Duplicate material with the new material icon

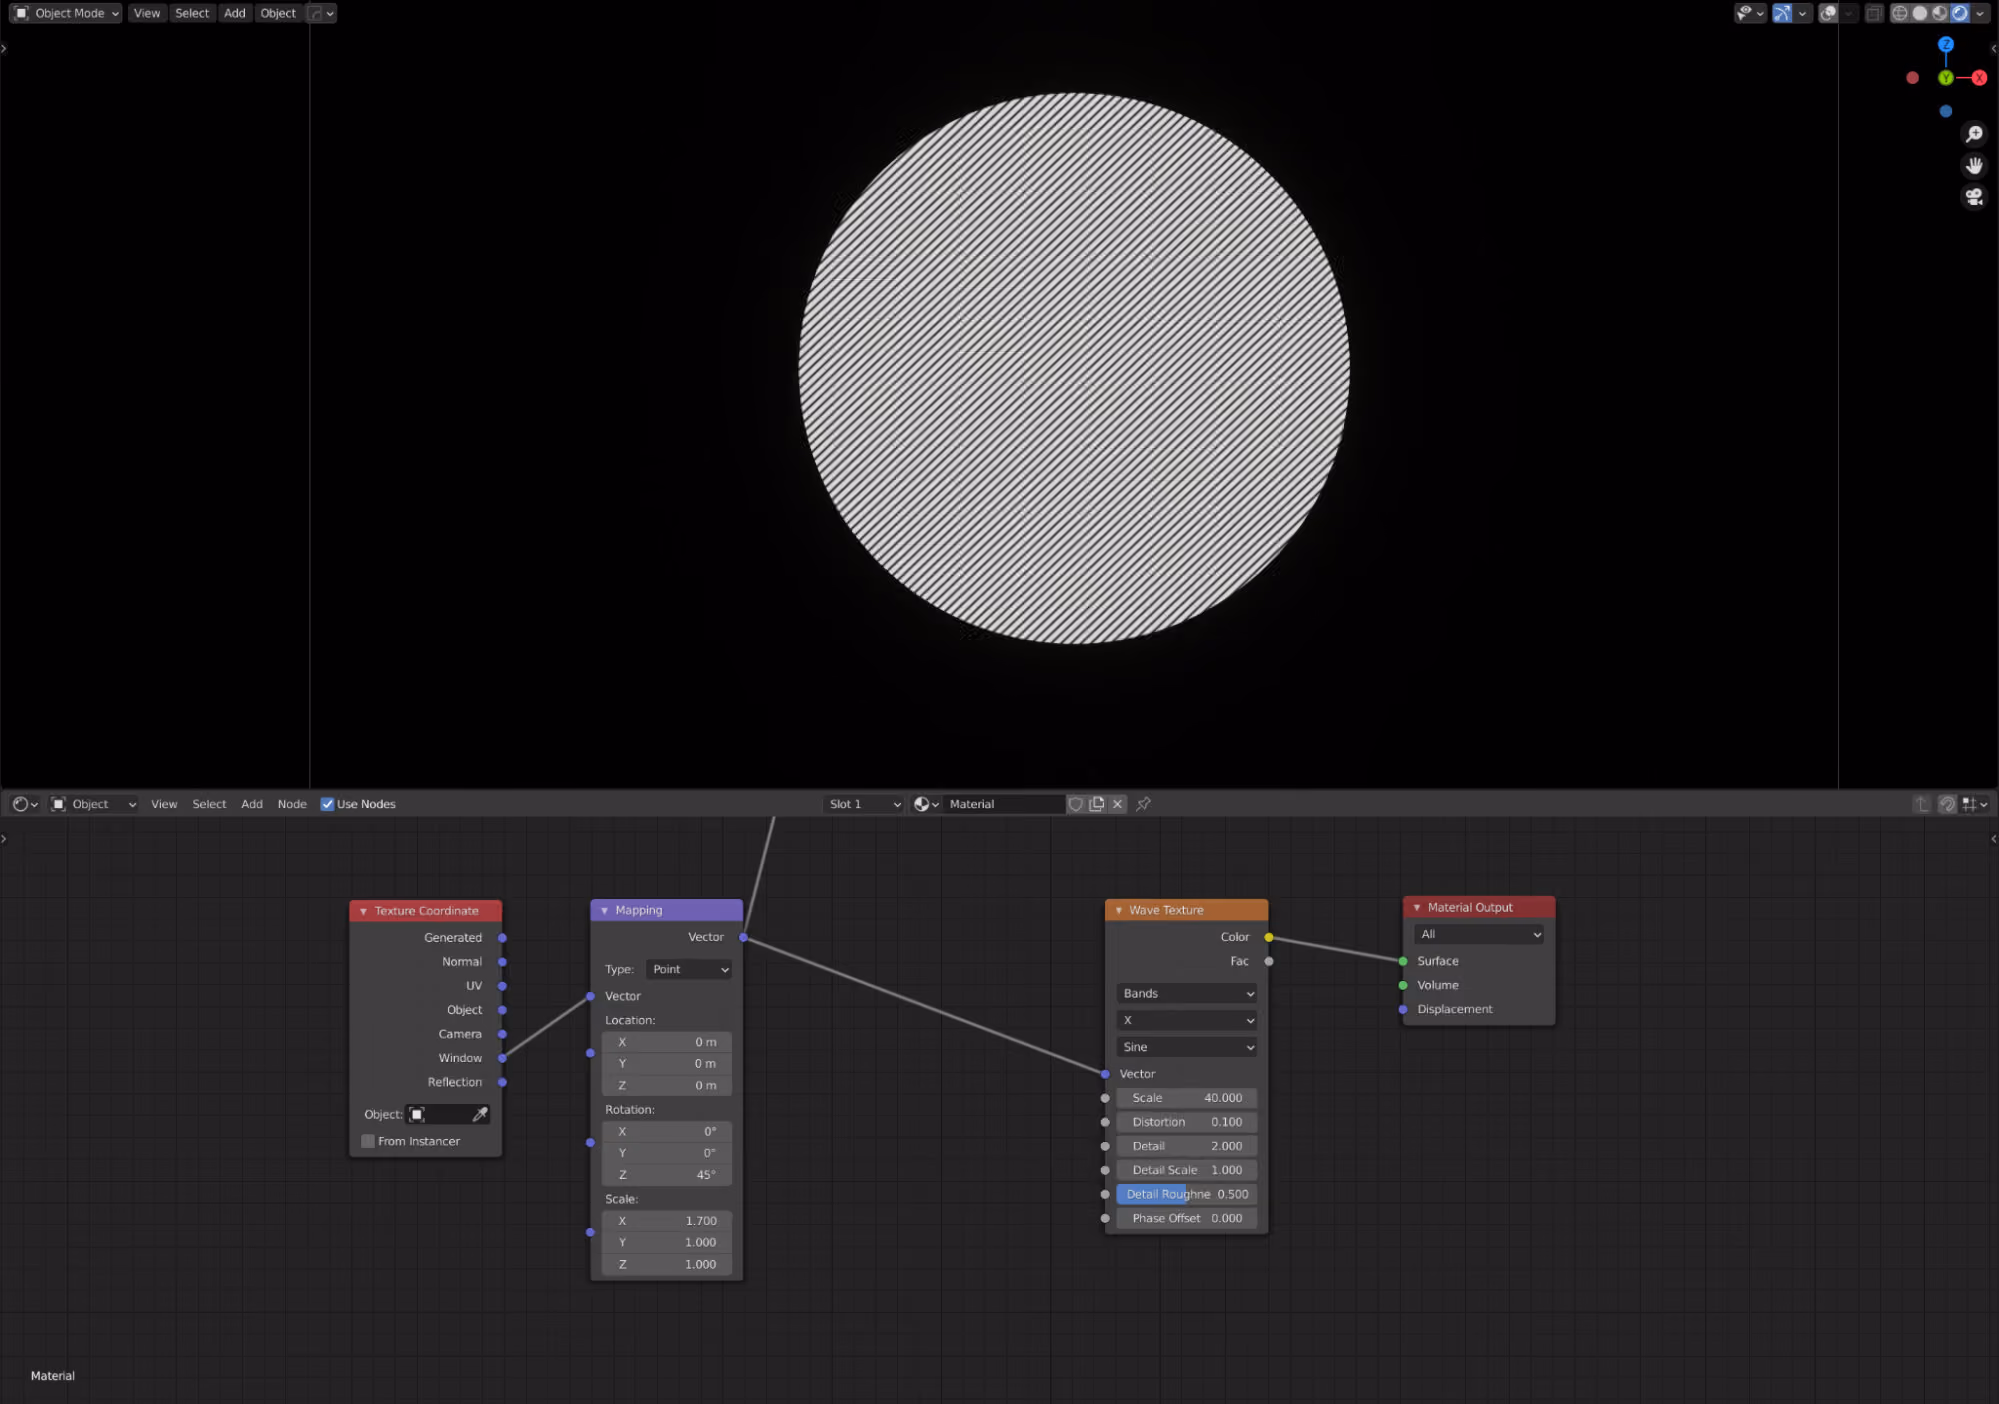click(1097, 804)
